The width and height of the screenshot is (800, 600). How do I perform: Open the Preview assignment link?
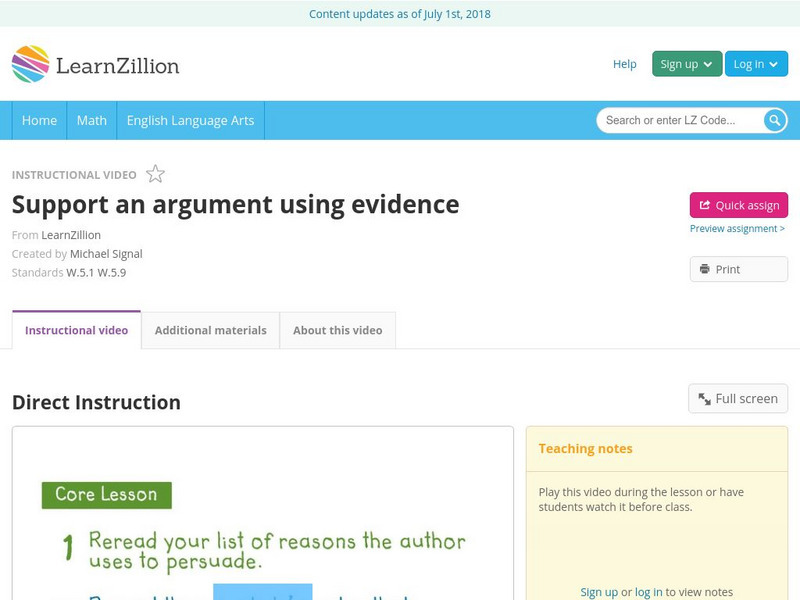pyautogui.click(x=738, y=228)
